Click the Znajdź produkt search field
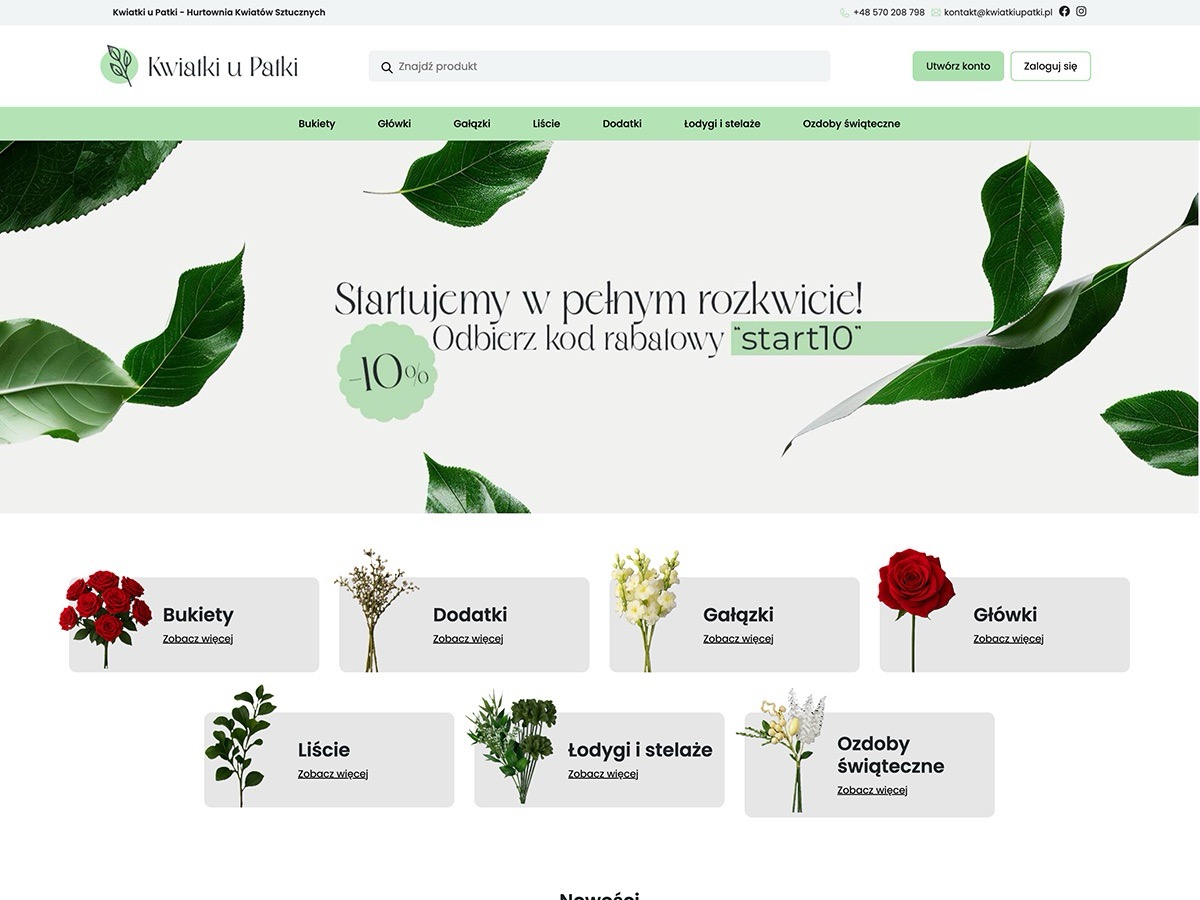1200x900 pixels. click(599, 66)
